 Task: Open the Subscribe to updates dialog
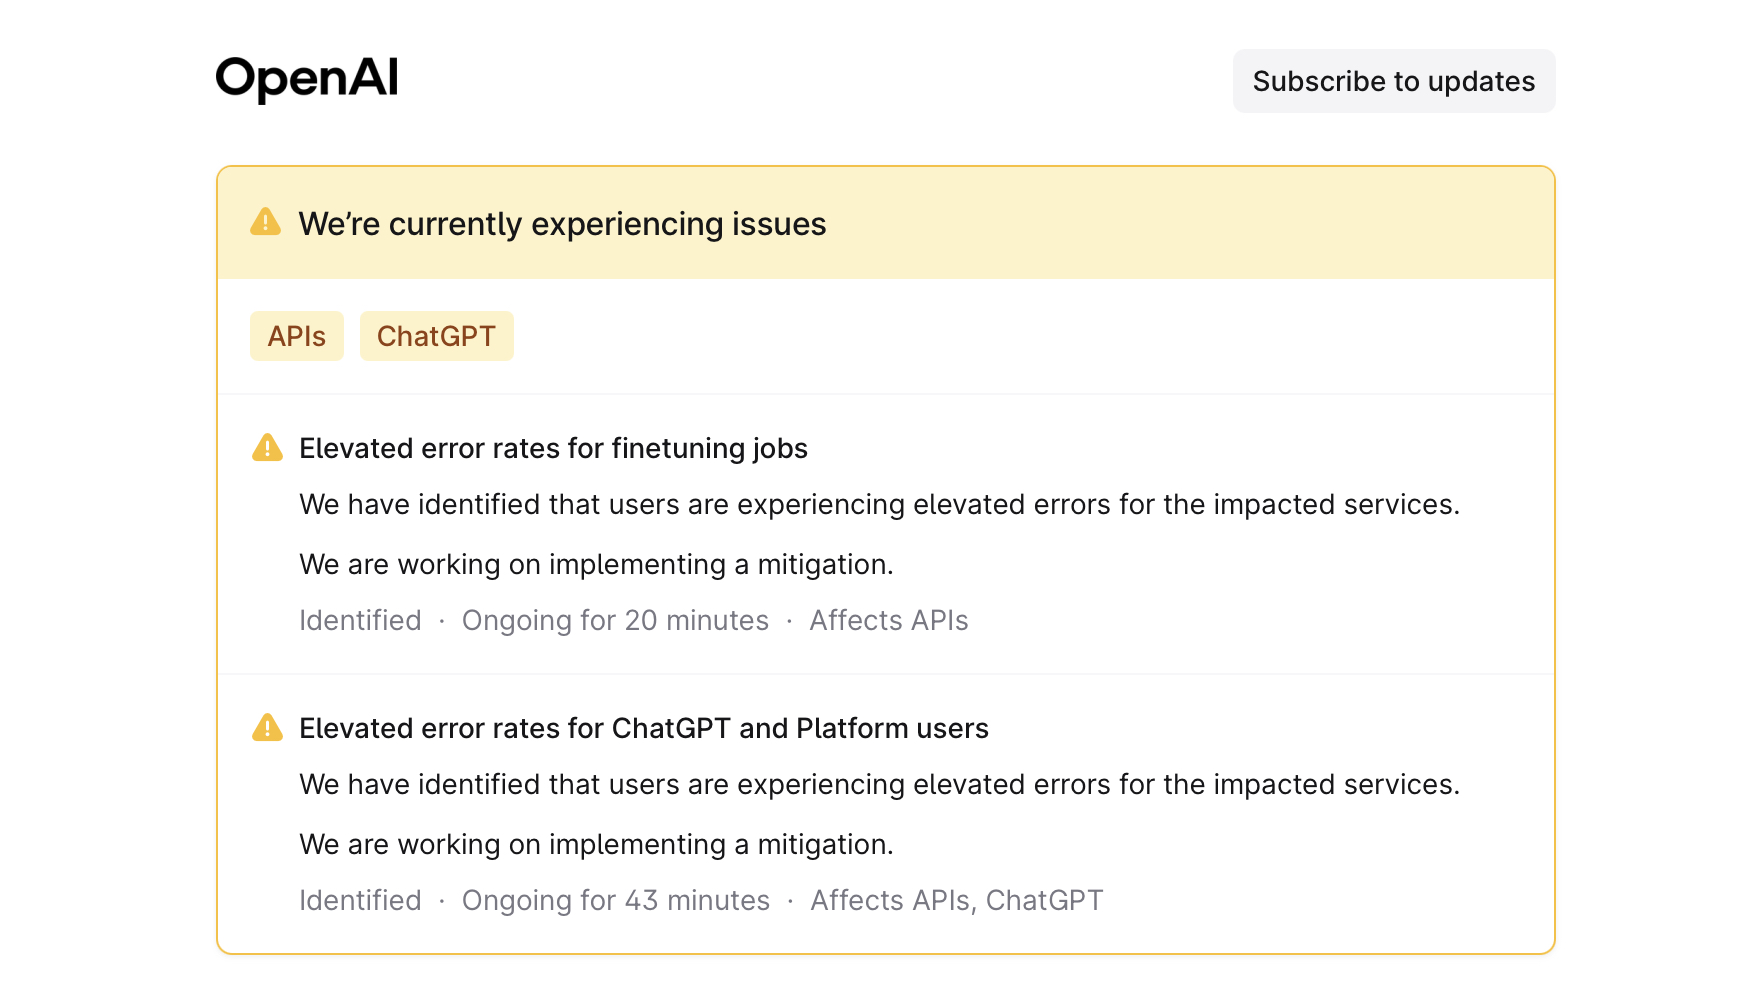1394,81
